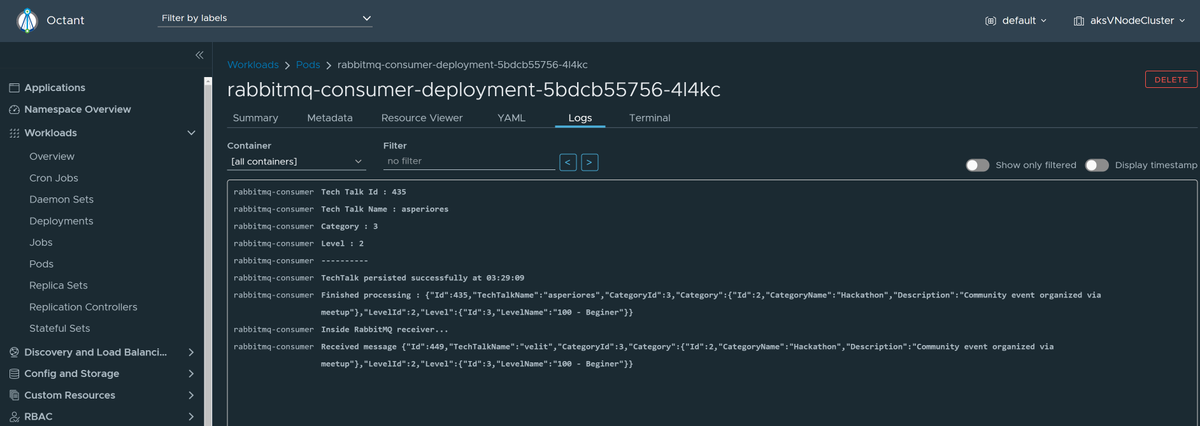The width and height of the screenshot is (1200, 426).
Task: Click the log line 'Tech Talk Id : 435'
Action: 363,191
